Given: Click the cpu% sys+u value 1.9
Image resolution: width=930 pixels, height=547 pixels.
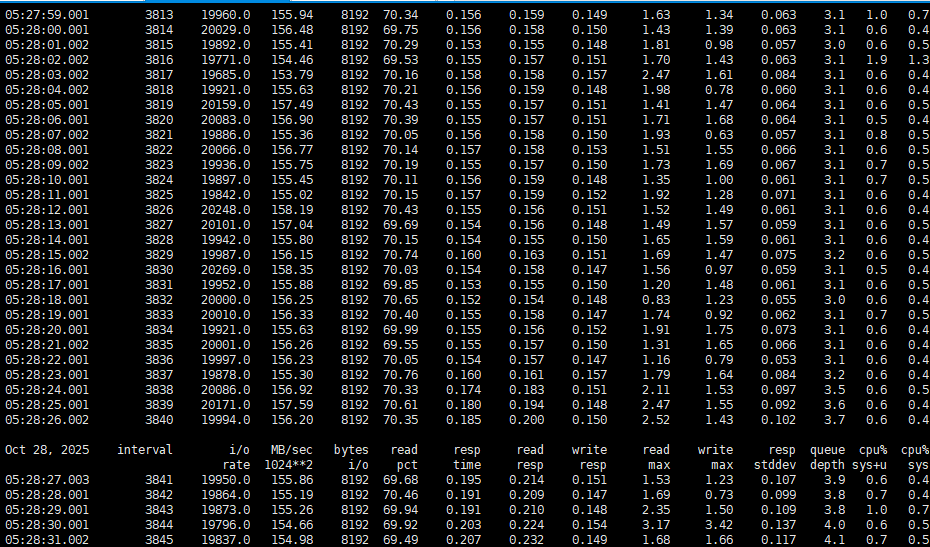Looking at the screenshot, I should pyautogui.click(x=876, y=60).
